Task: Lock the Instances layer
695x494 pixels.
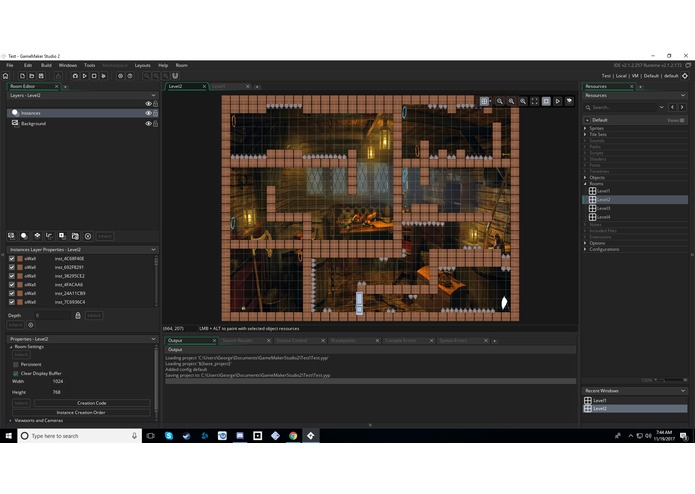Action: pos(156,113)
